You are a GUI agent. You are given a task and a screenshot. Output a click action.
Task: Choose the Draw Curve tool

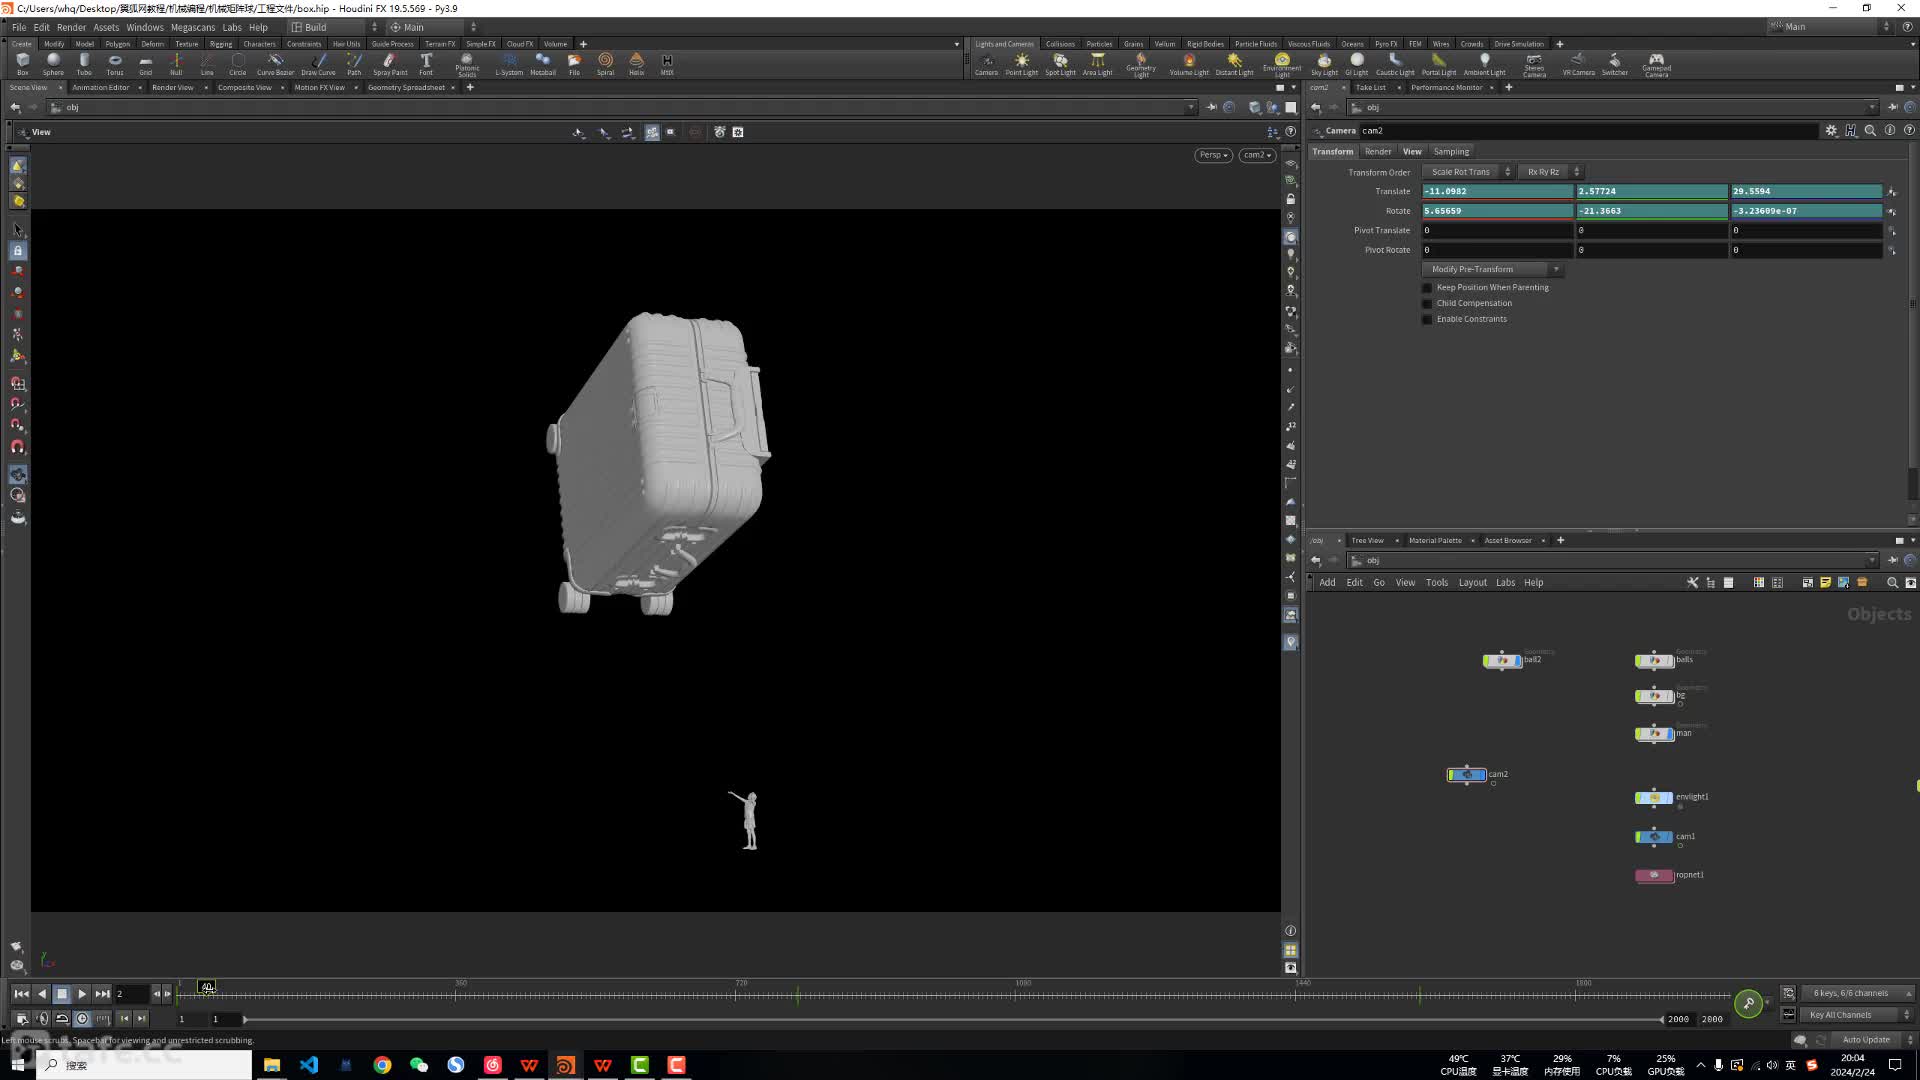[318, 64]
